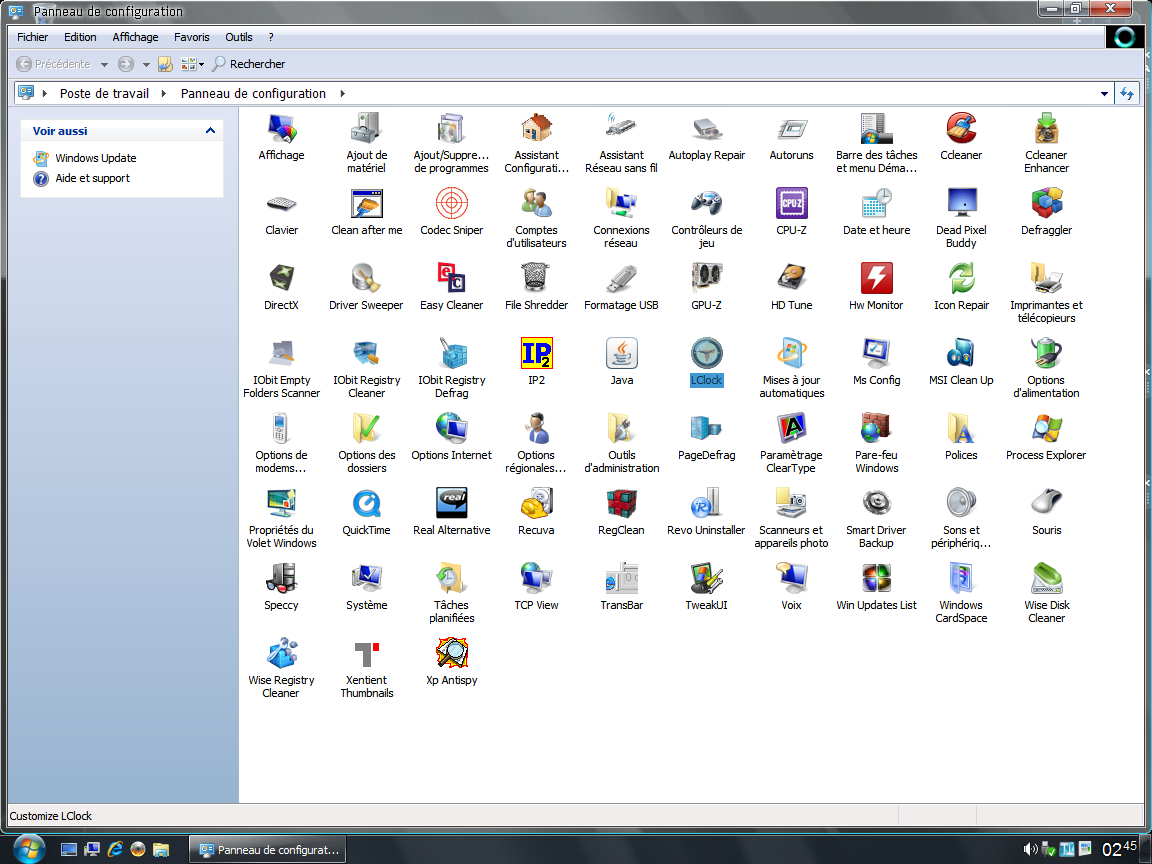Image resolution: width=1152 pixels, height=864 pixels.
Task: Open the Wise Disk Cleaner icon
Action: pos(1046,578)
